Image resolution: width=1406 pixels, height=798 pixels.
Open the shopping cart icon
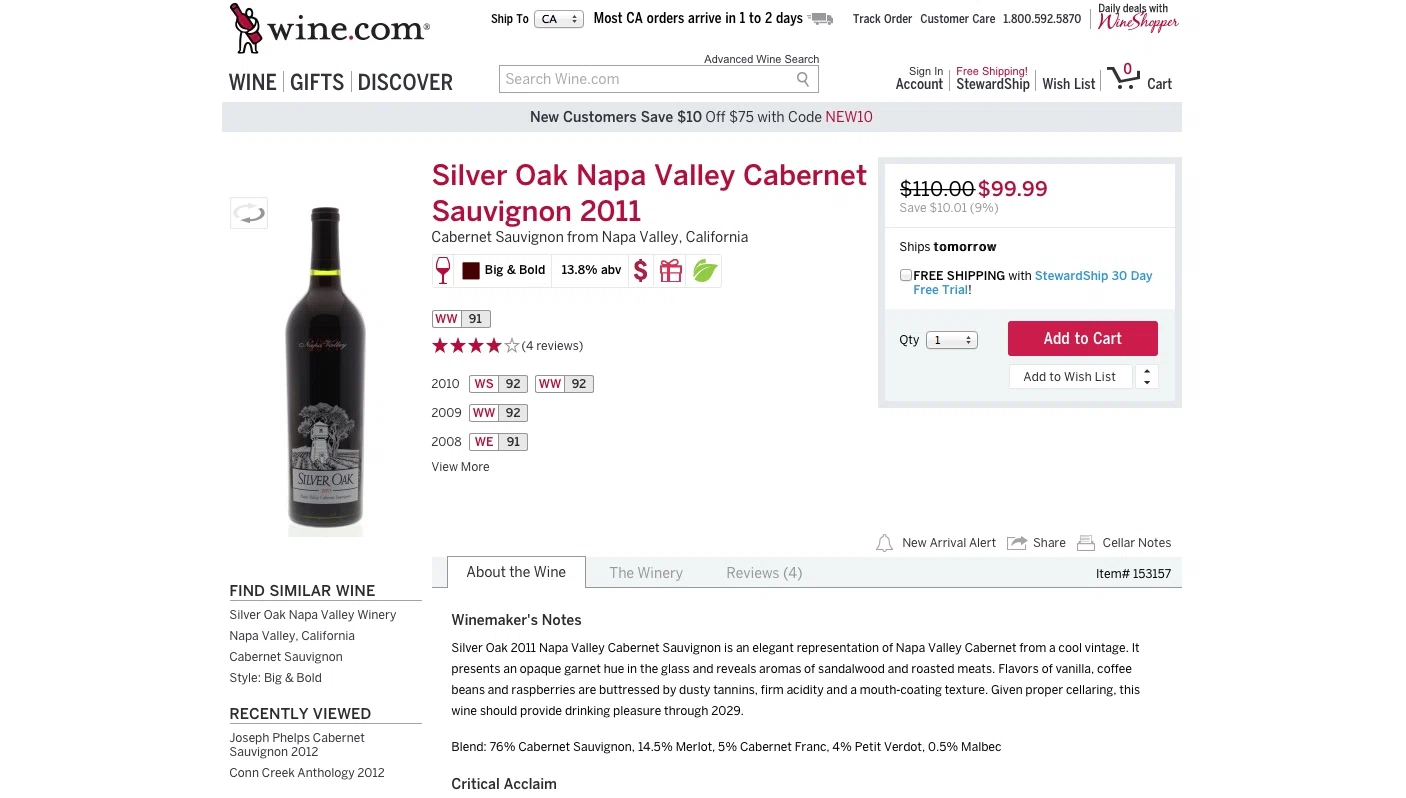click(1124, 78)
